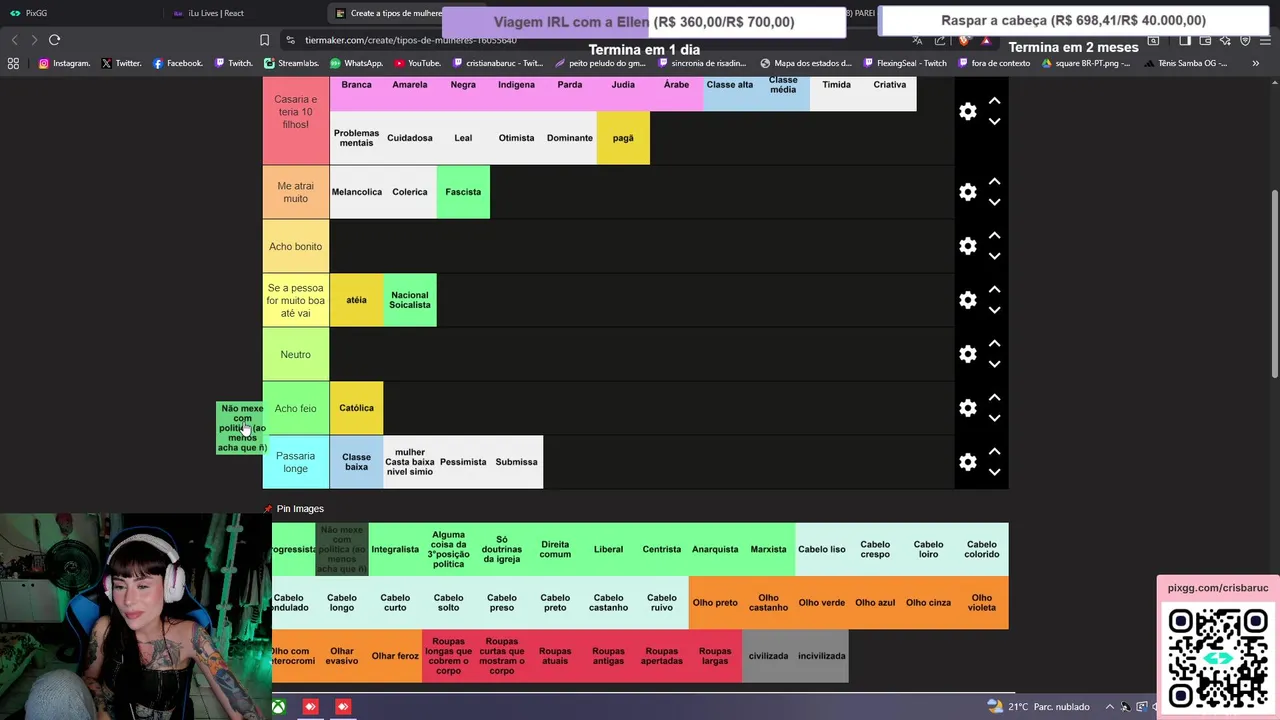The height and width of the screenshot is (720, 1280).
Task: Pick the 'incivilizada' tile from image pool
Action: point(822,656)
